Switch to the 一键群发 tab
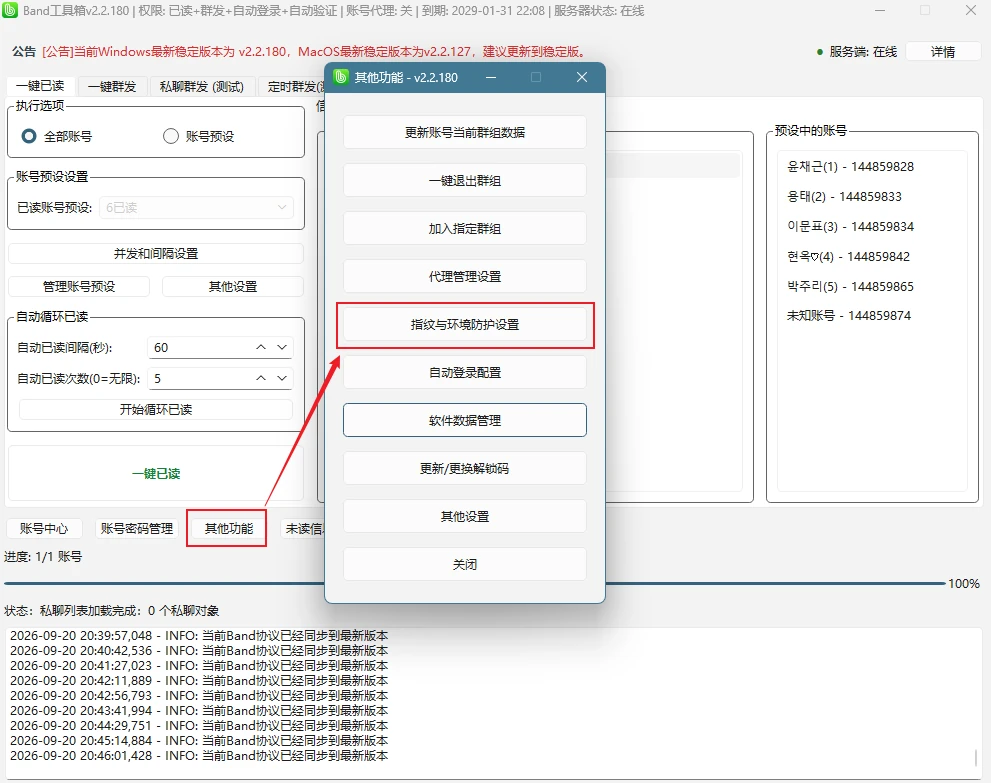The image size is (991, 783). click(112, 87)
